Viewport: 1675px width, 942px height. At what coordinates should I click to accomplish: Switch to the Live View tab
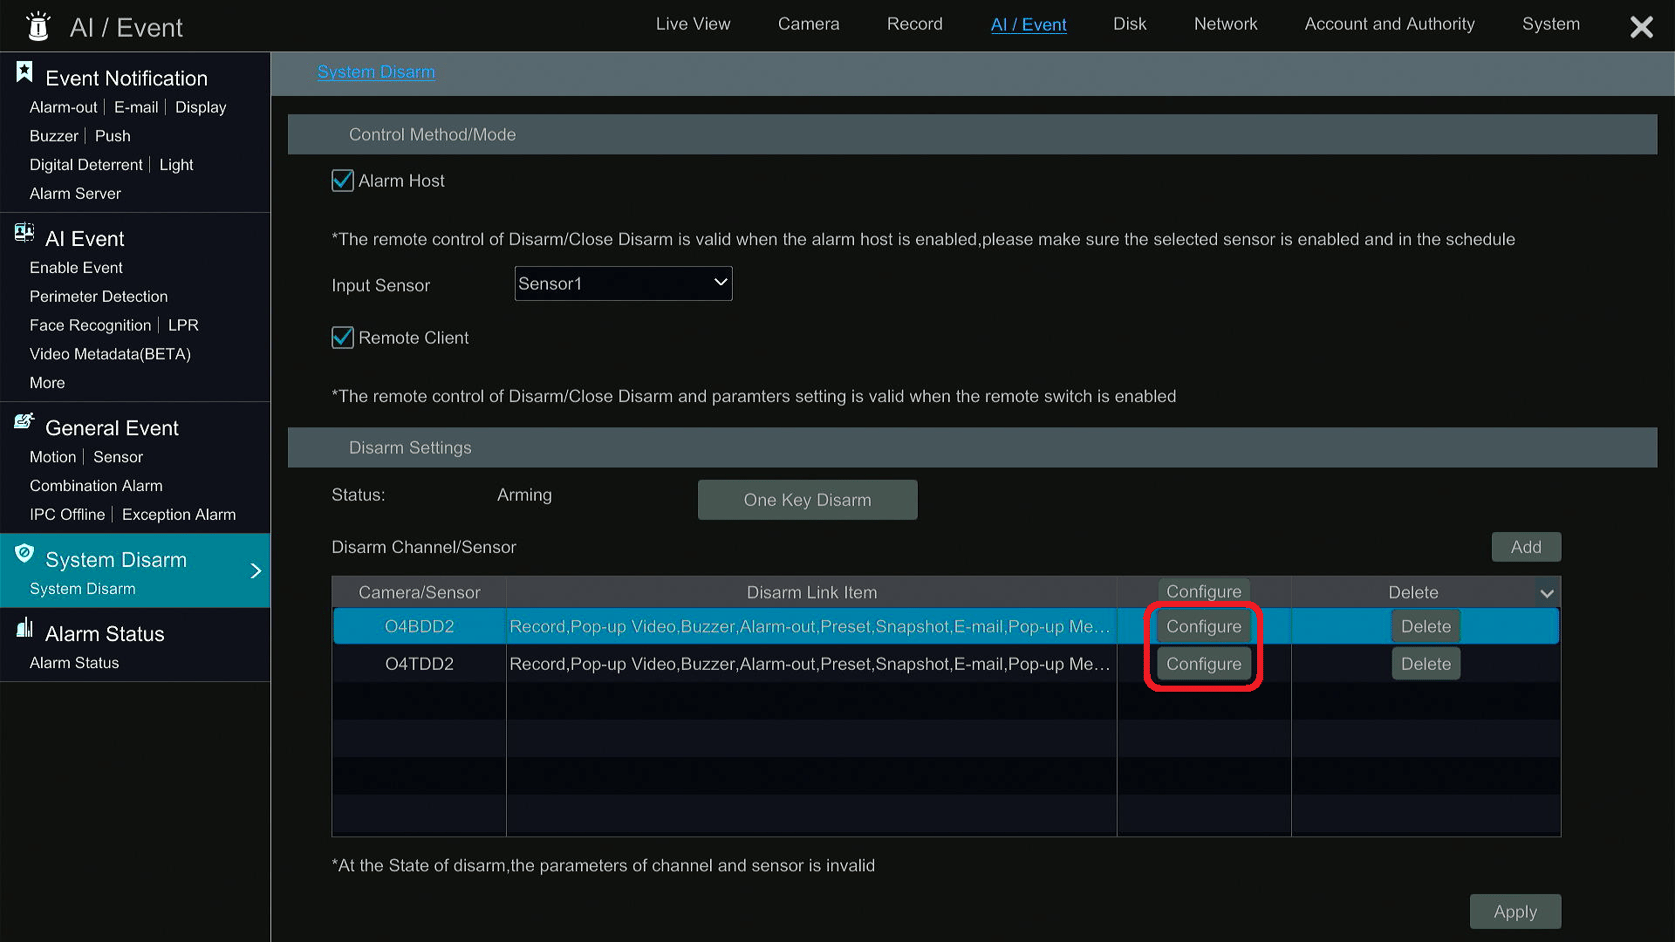tap(693, 23)
